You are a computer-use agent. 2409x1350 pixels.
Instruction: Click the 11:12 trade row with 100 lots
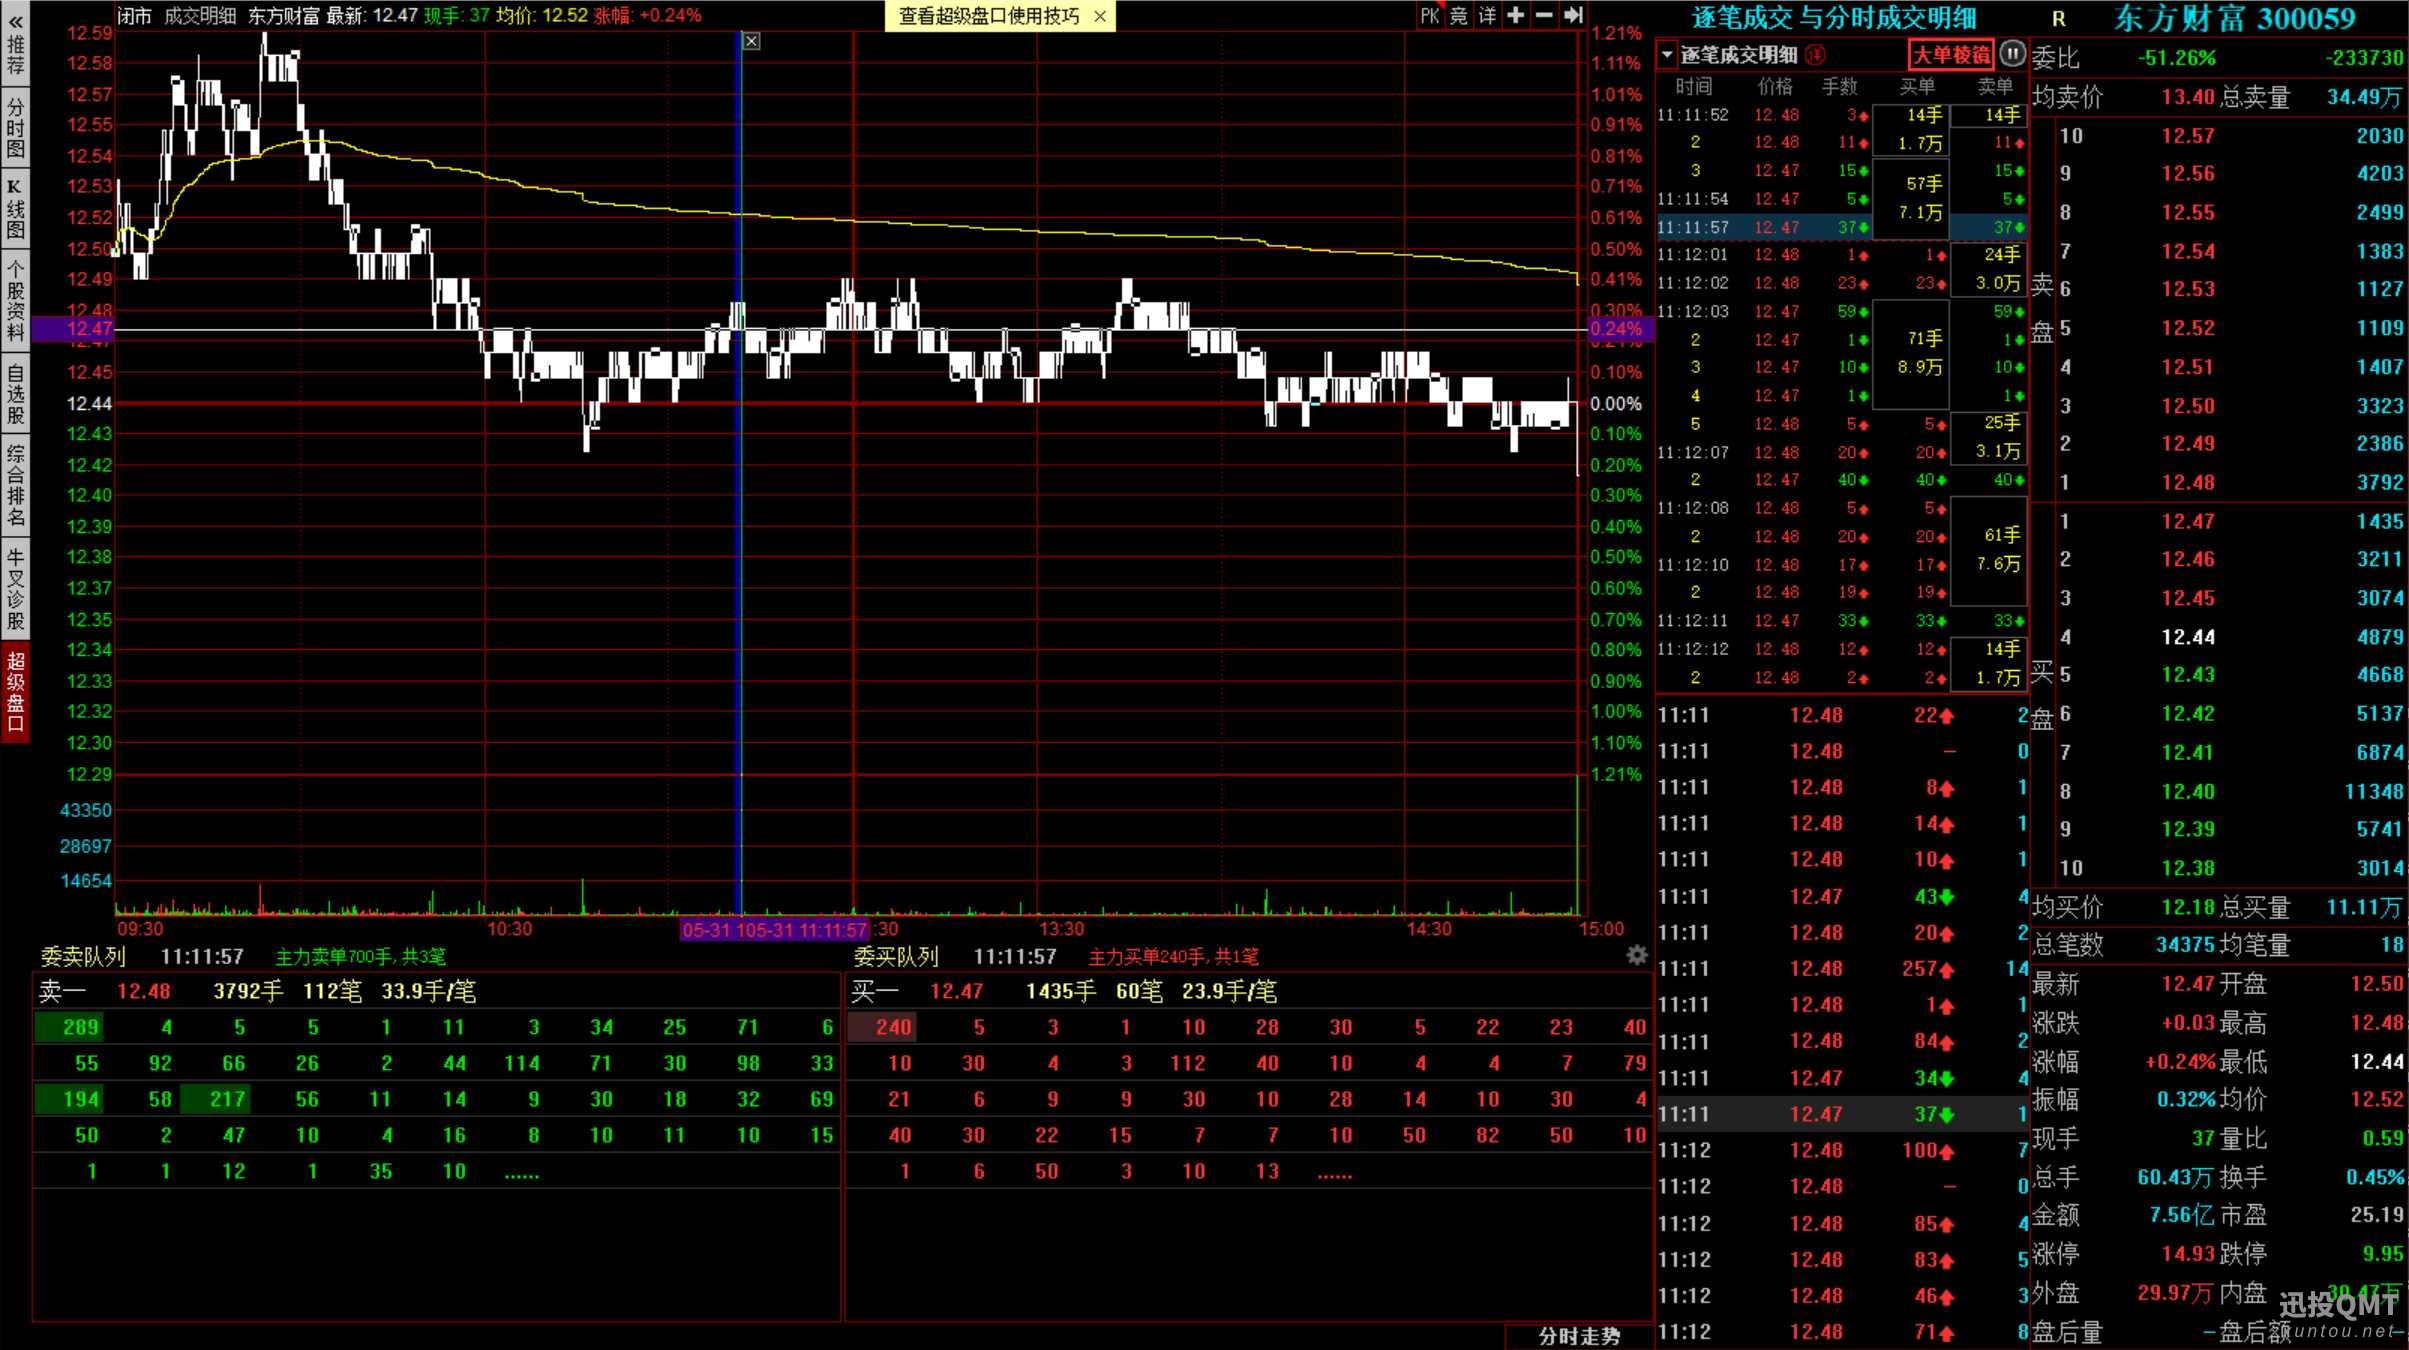1842,1150
